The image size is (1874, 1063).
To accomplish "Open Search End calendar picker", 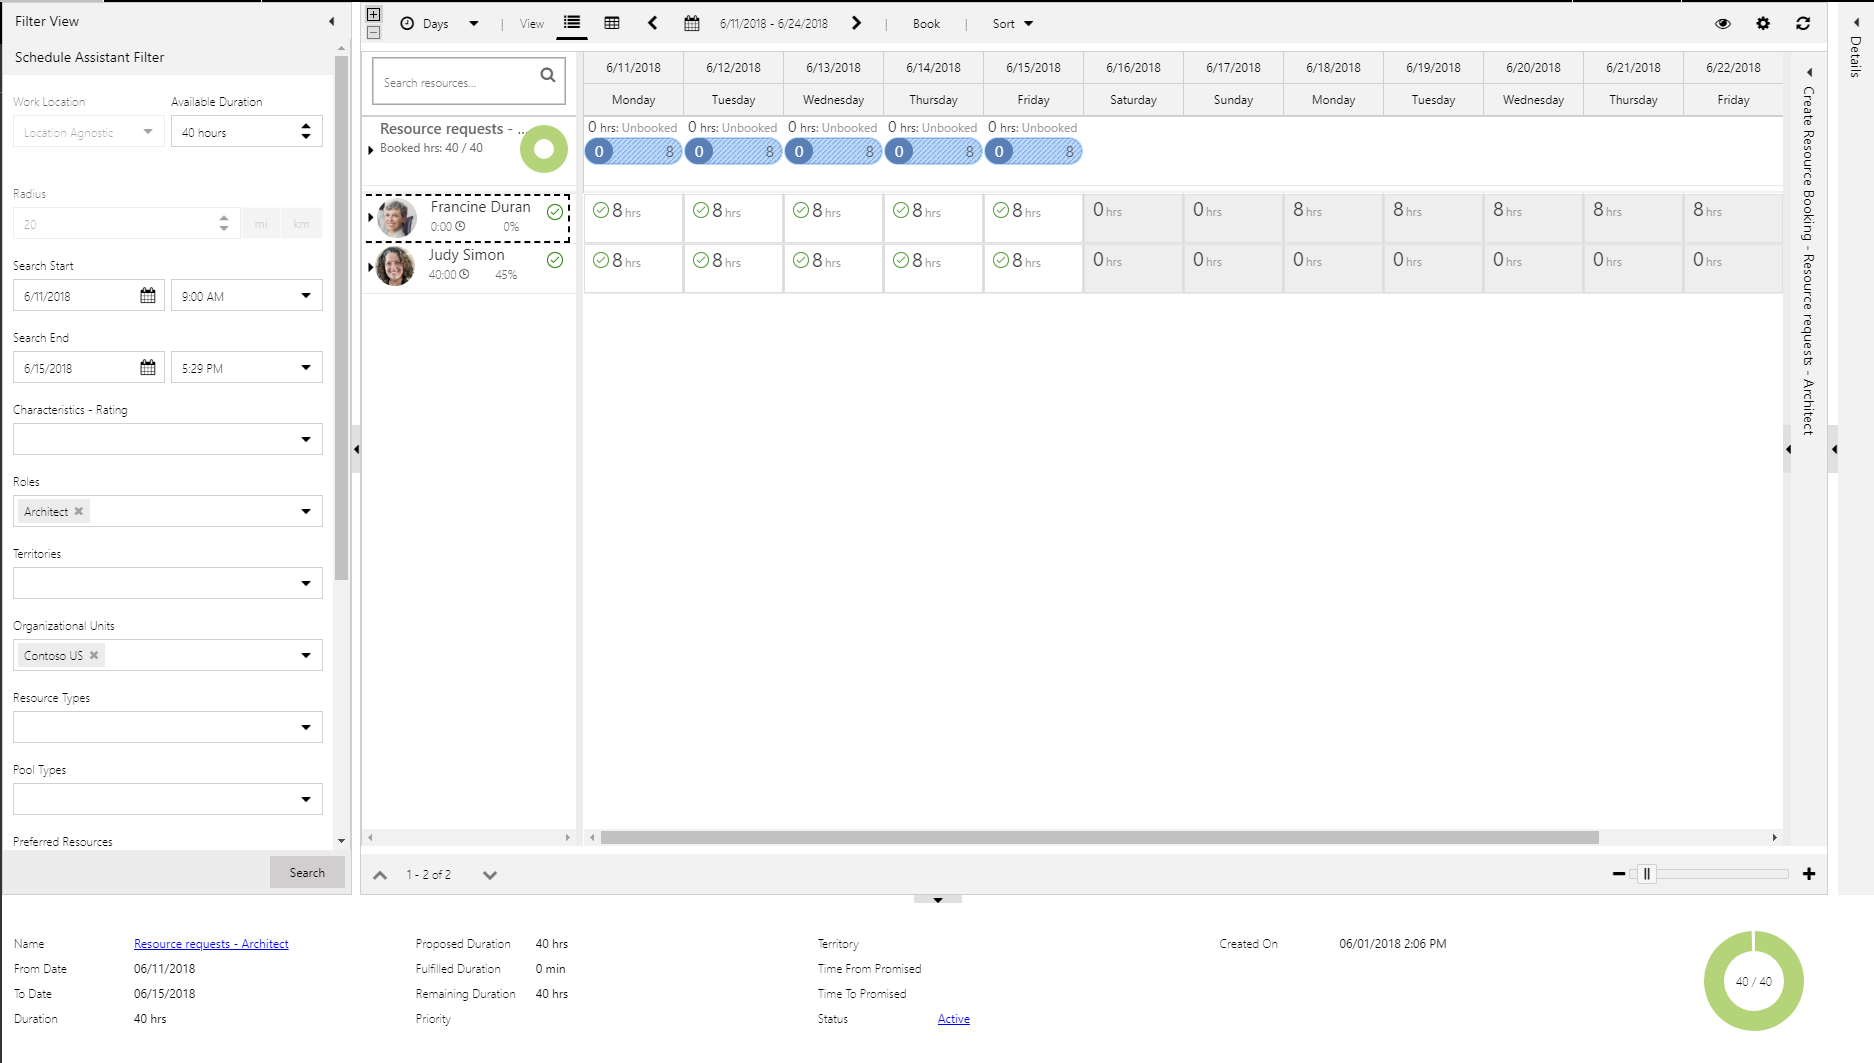I will [x=148, y=368].
